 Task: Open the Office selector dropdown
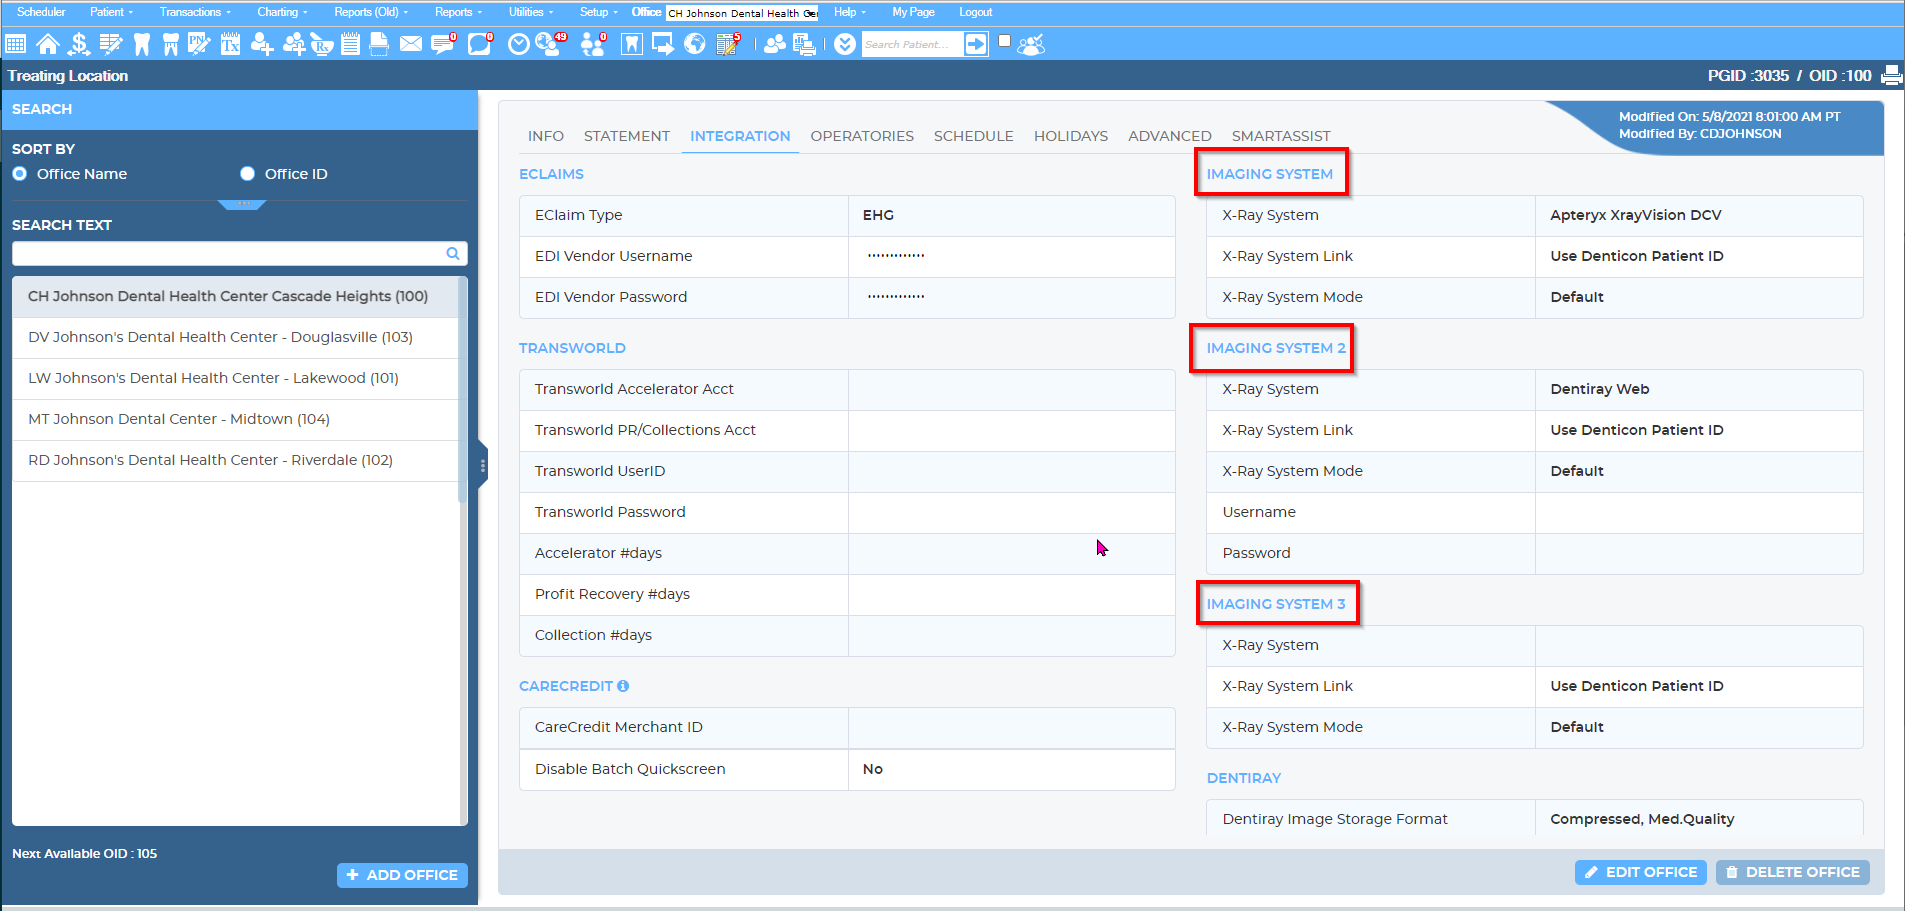tap(742, 13)
